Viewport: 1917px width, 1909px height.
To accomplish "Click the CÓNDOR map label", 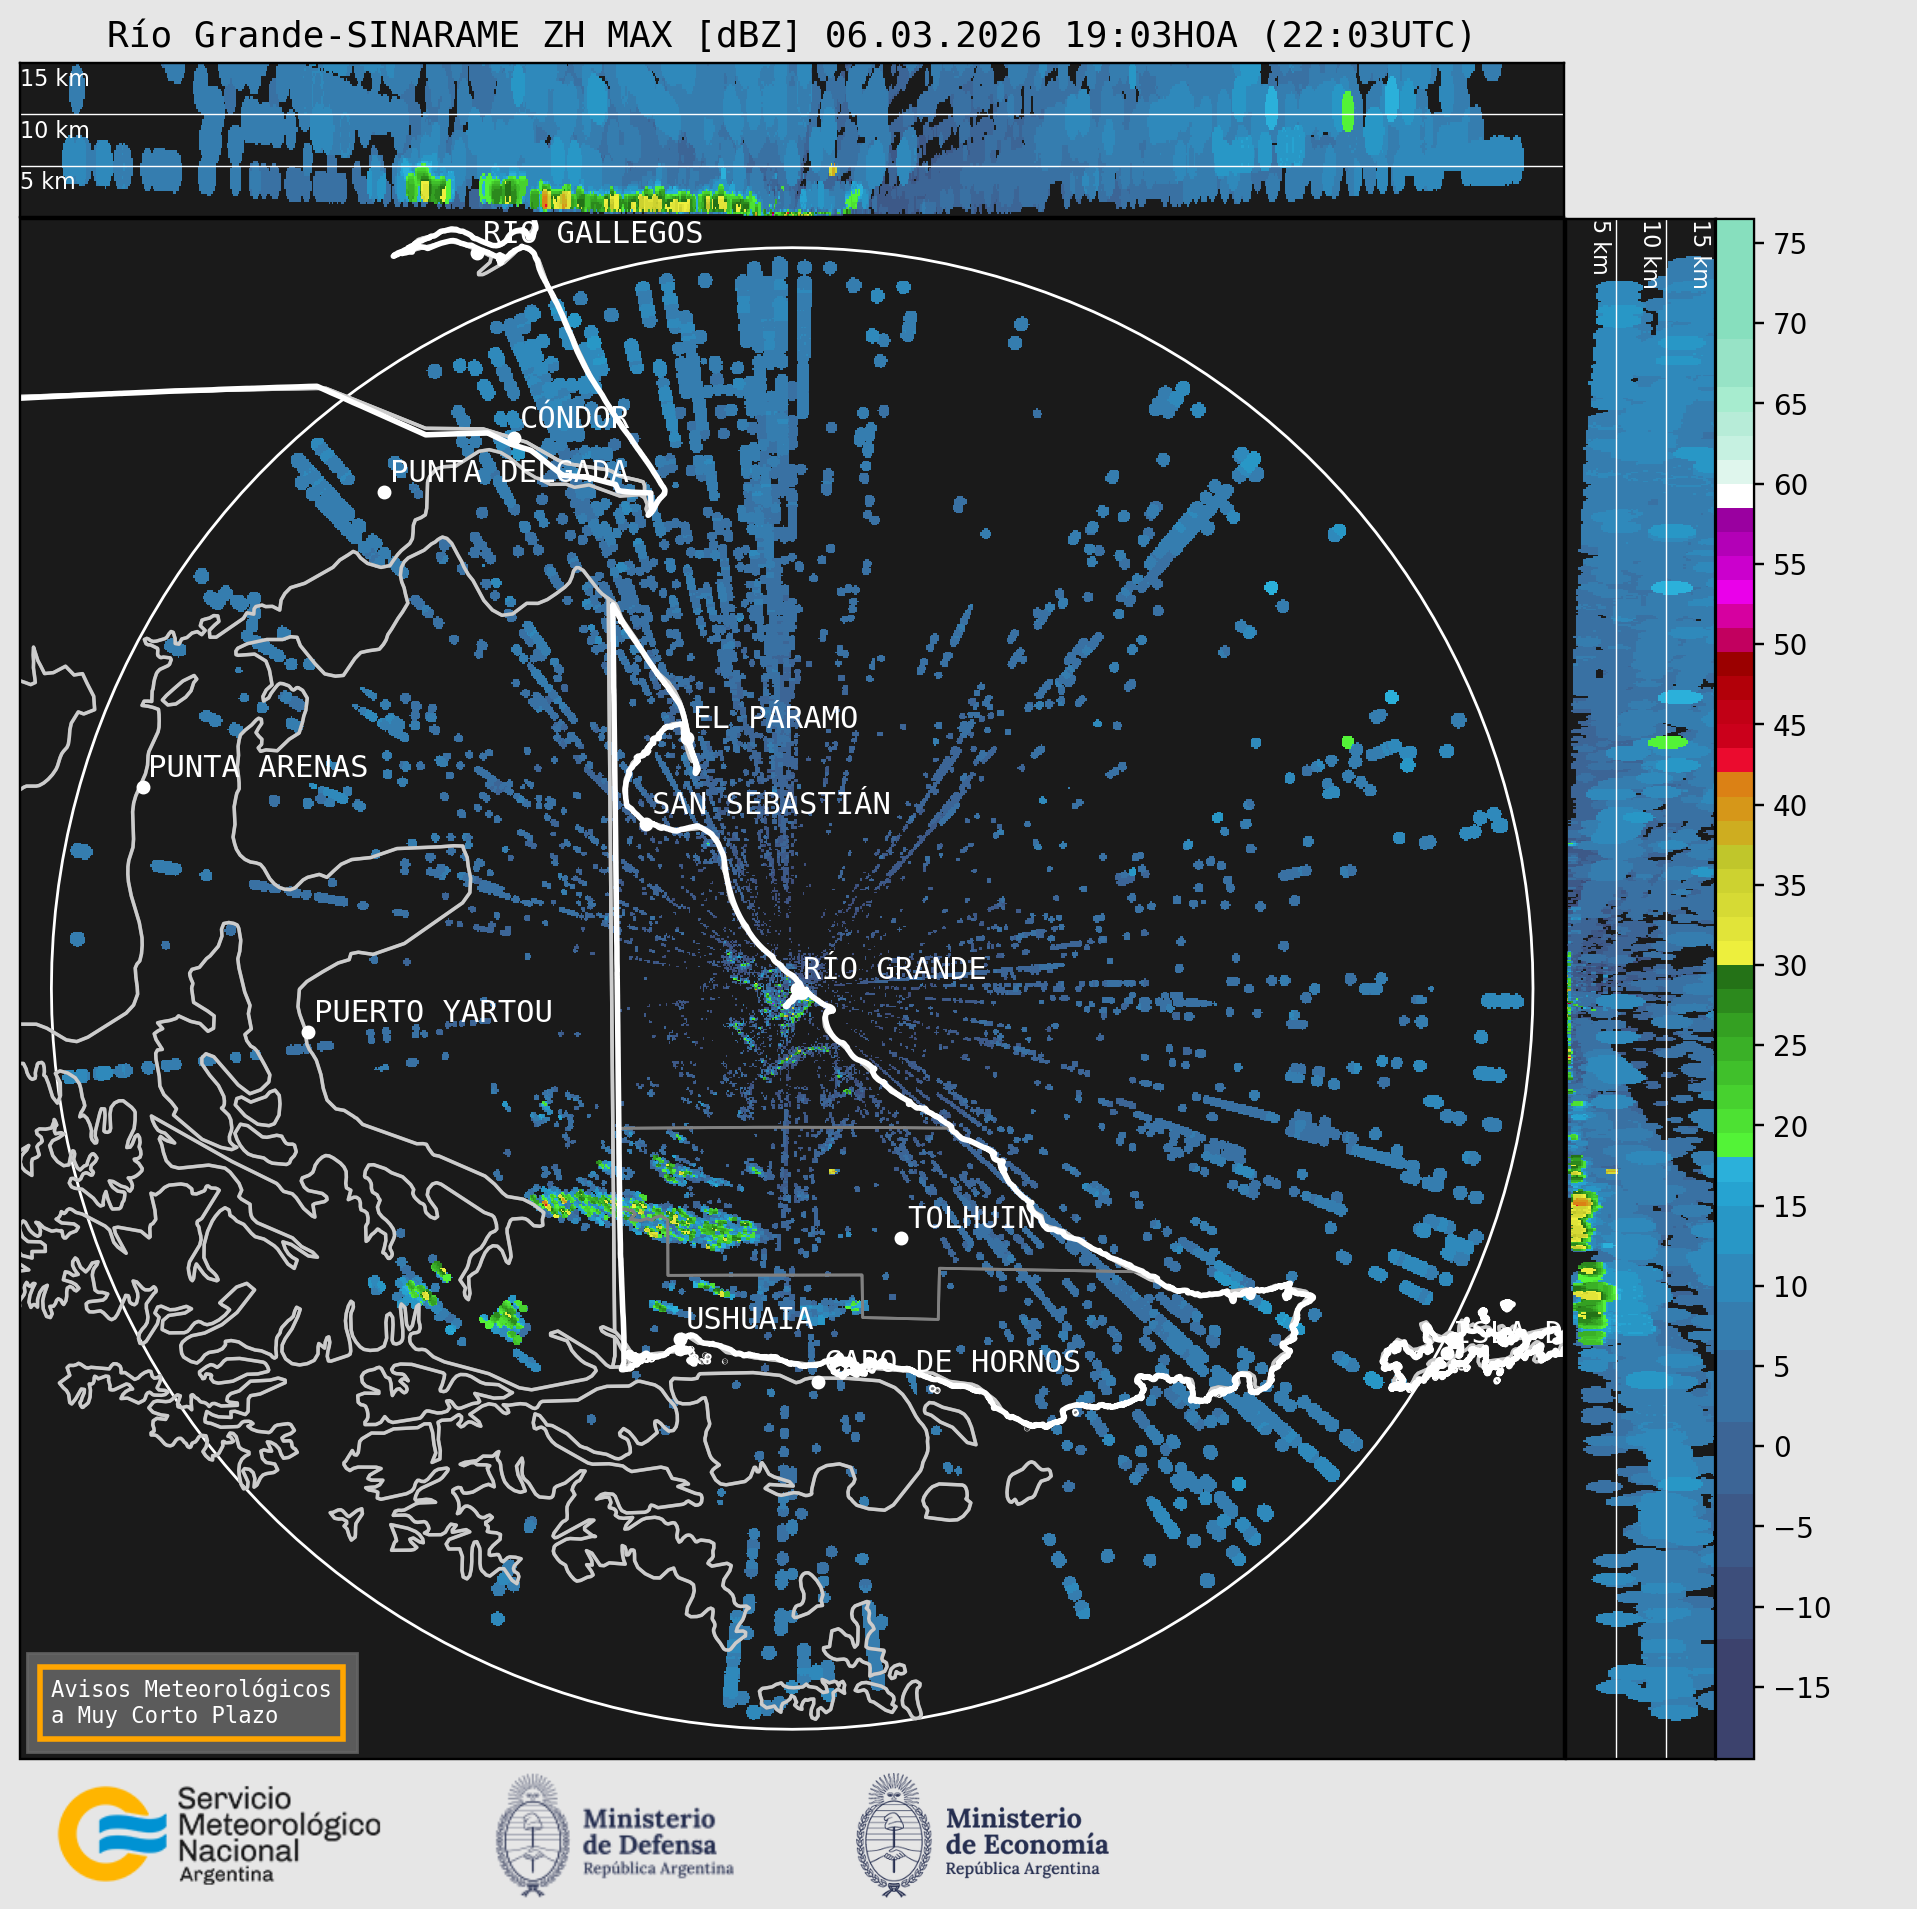I will [x=575, y=417].
